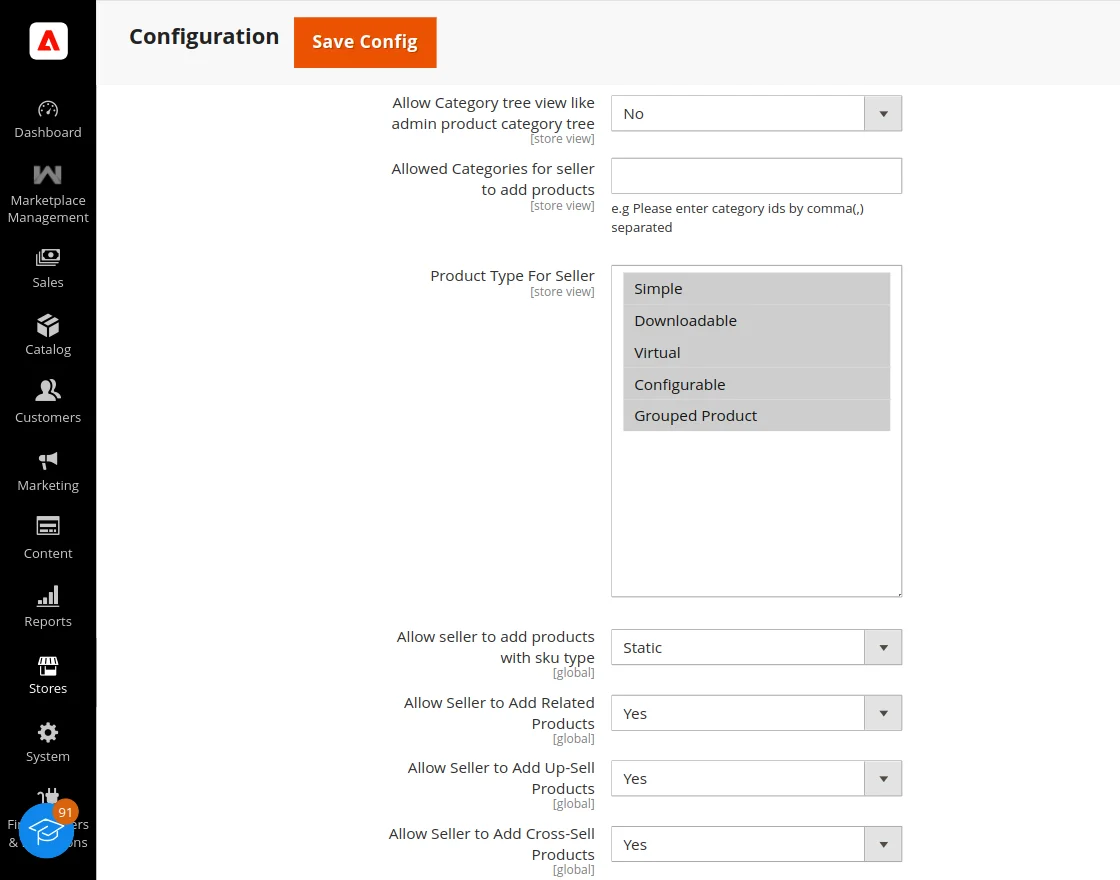Open the Customers people icon

tap(48, 391)
